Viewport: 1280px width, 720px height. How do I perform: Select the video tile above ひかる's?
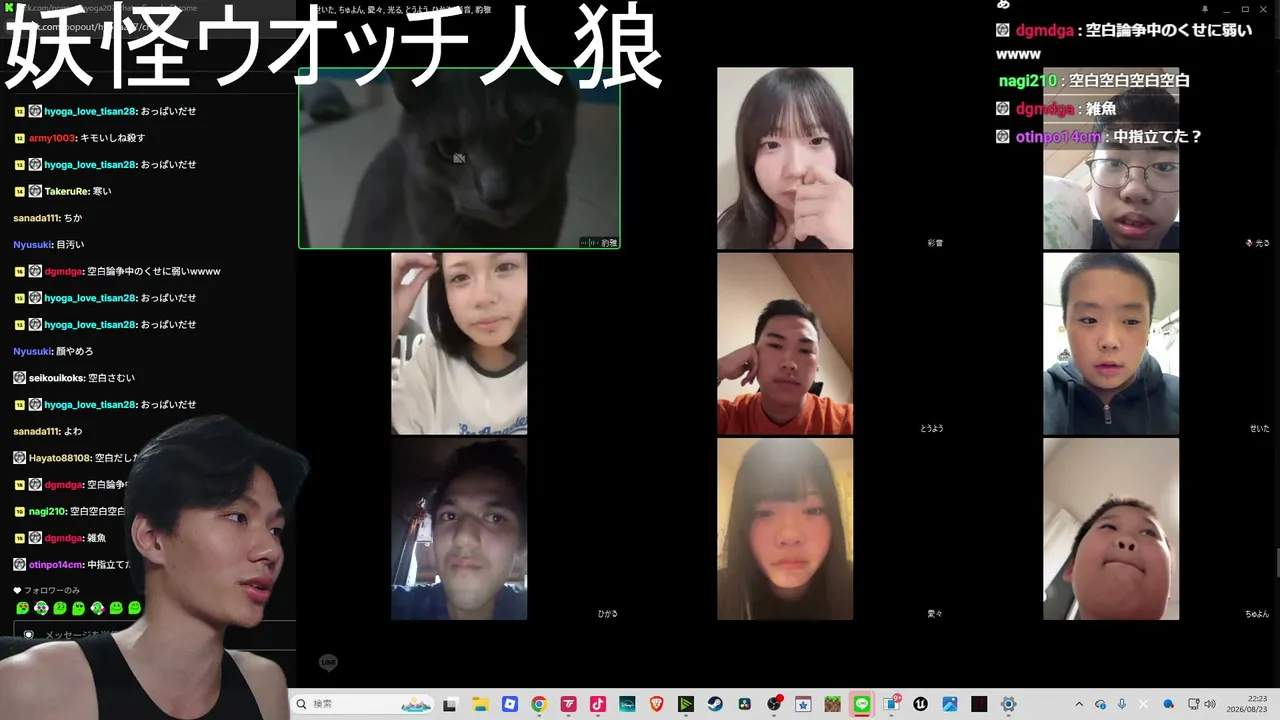click(x=459, y=343)
